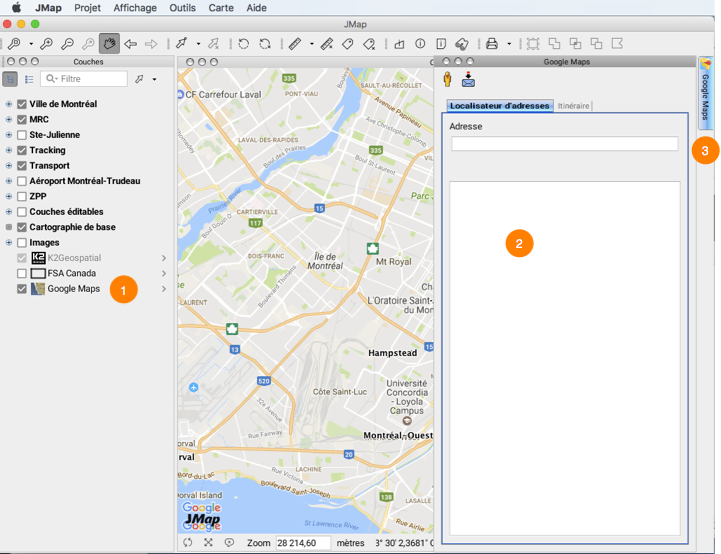721x554 pixels.
Task: Click the speech bubble icon in status bar
Action: click(229, 543)
